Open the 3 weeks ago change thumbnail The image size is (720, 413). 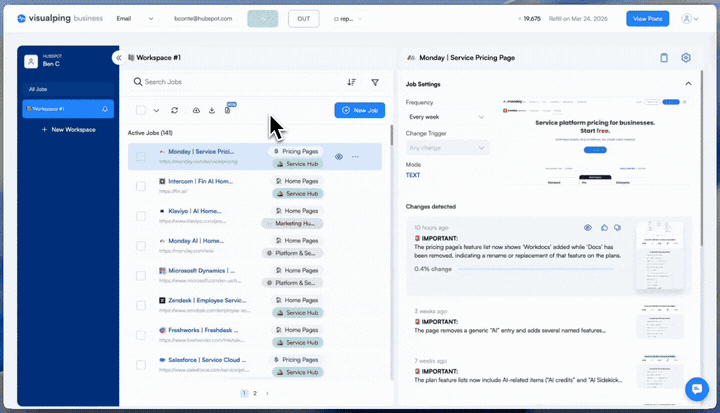point(659,321)
